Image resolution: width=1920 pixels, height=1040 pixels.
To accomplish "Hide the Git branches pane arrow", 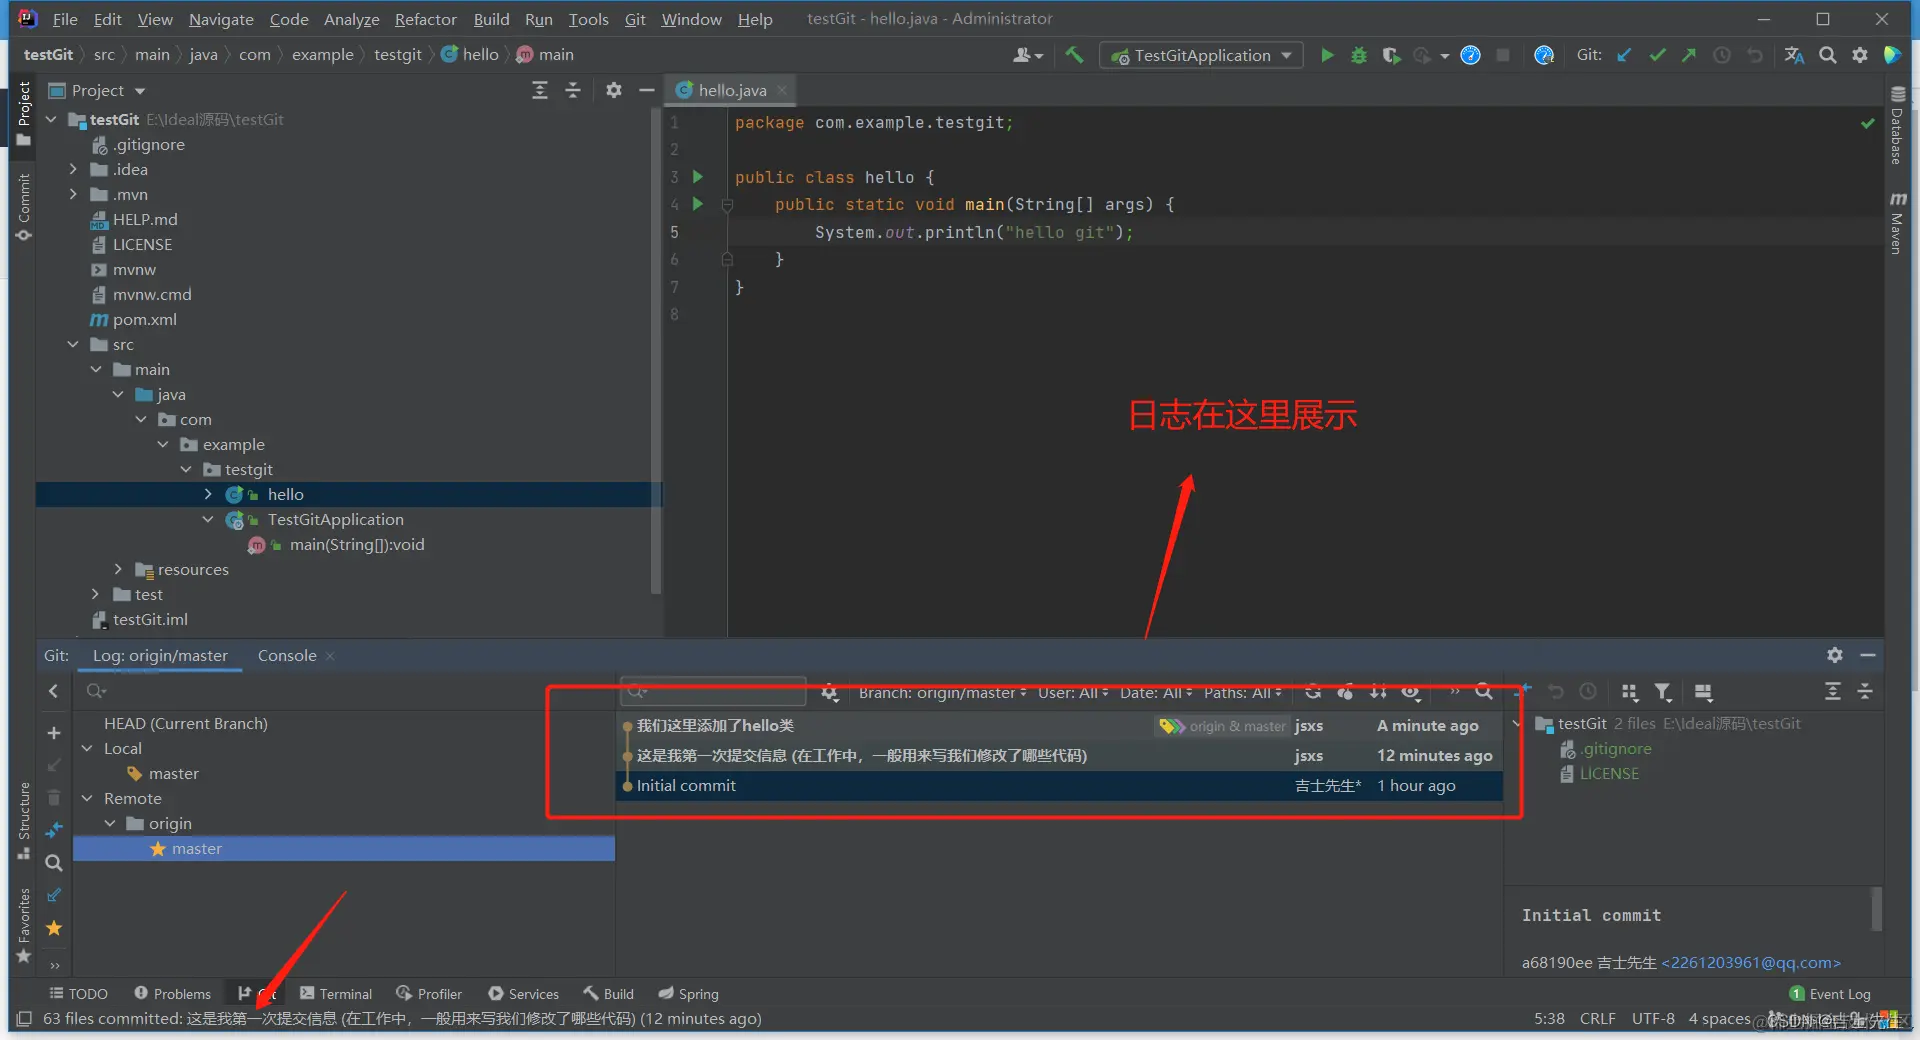I will tap(54, 691).
